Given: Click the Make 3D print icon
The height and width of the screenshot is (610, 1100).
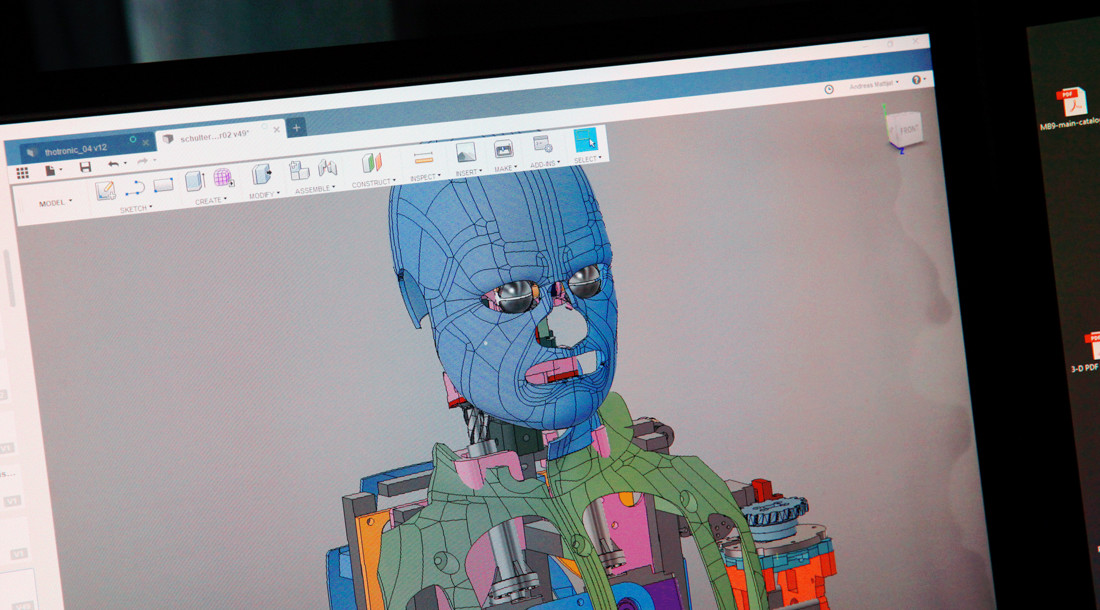Looking at the screenshot, I should 503,149.
